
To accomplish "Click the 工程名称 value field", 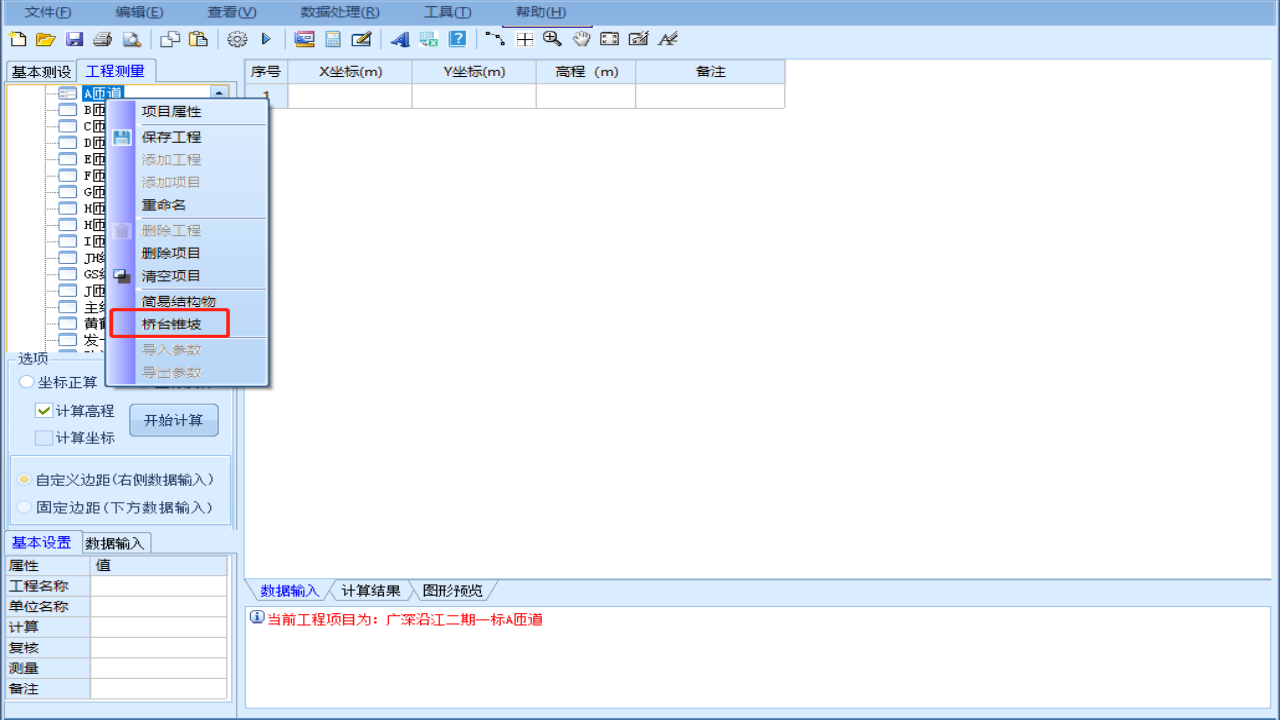I will (x=159, y=586).
